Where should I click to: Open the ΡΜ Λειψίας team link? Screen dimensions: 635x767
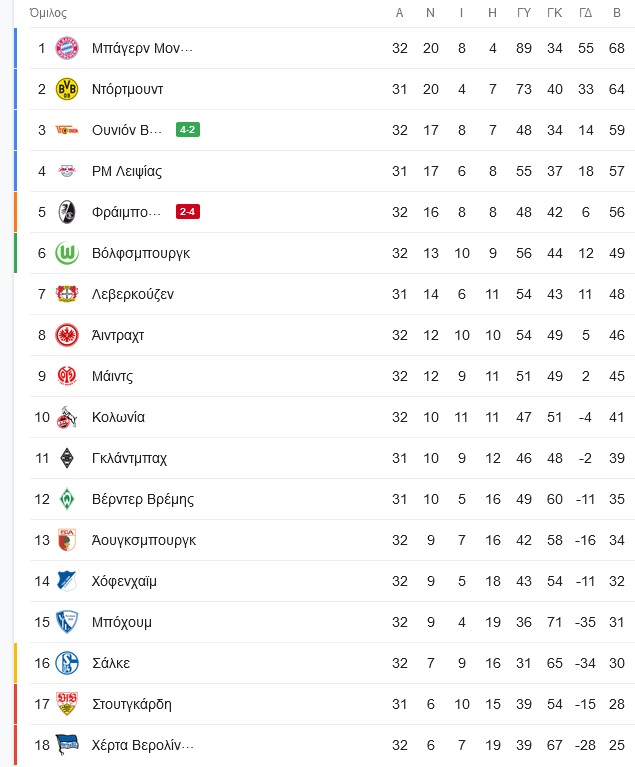tap(127, 172)
